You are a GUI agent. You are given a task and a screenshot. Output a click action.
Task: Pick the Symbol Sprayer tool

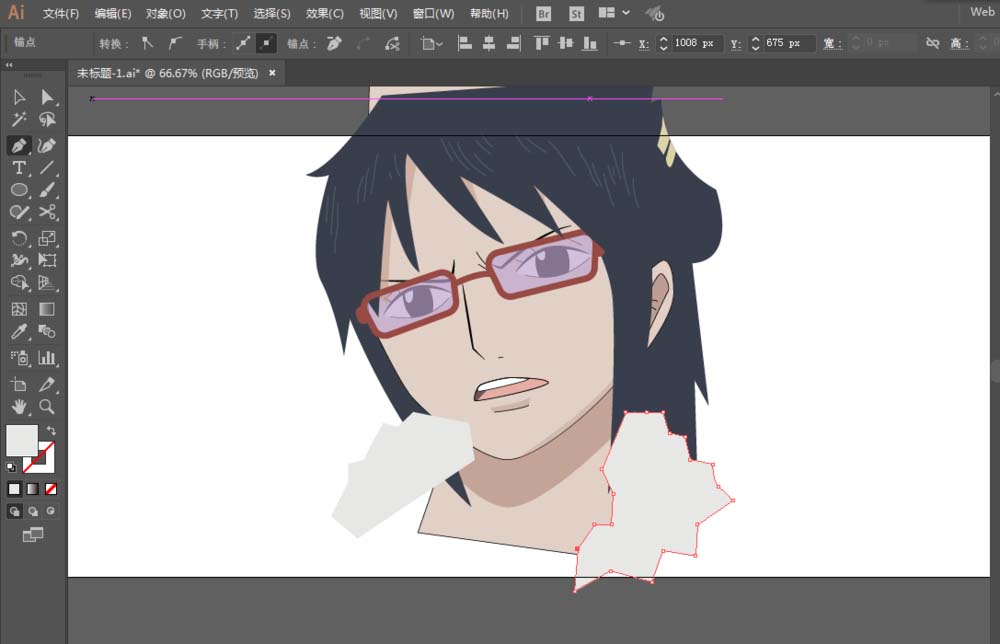pos(19,358)
